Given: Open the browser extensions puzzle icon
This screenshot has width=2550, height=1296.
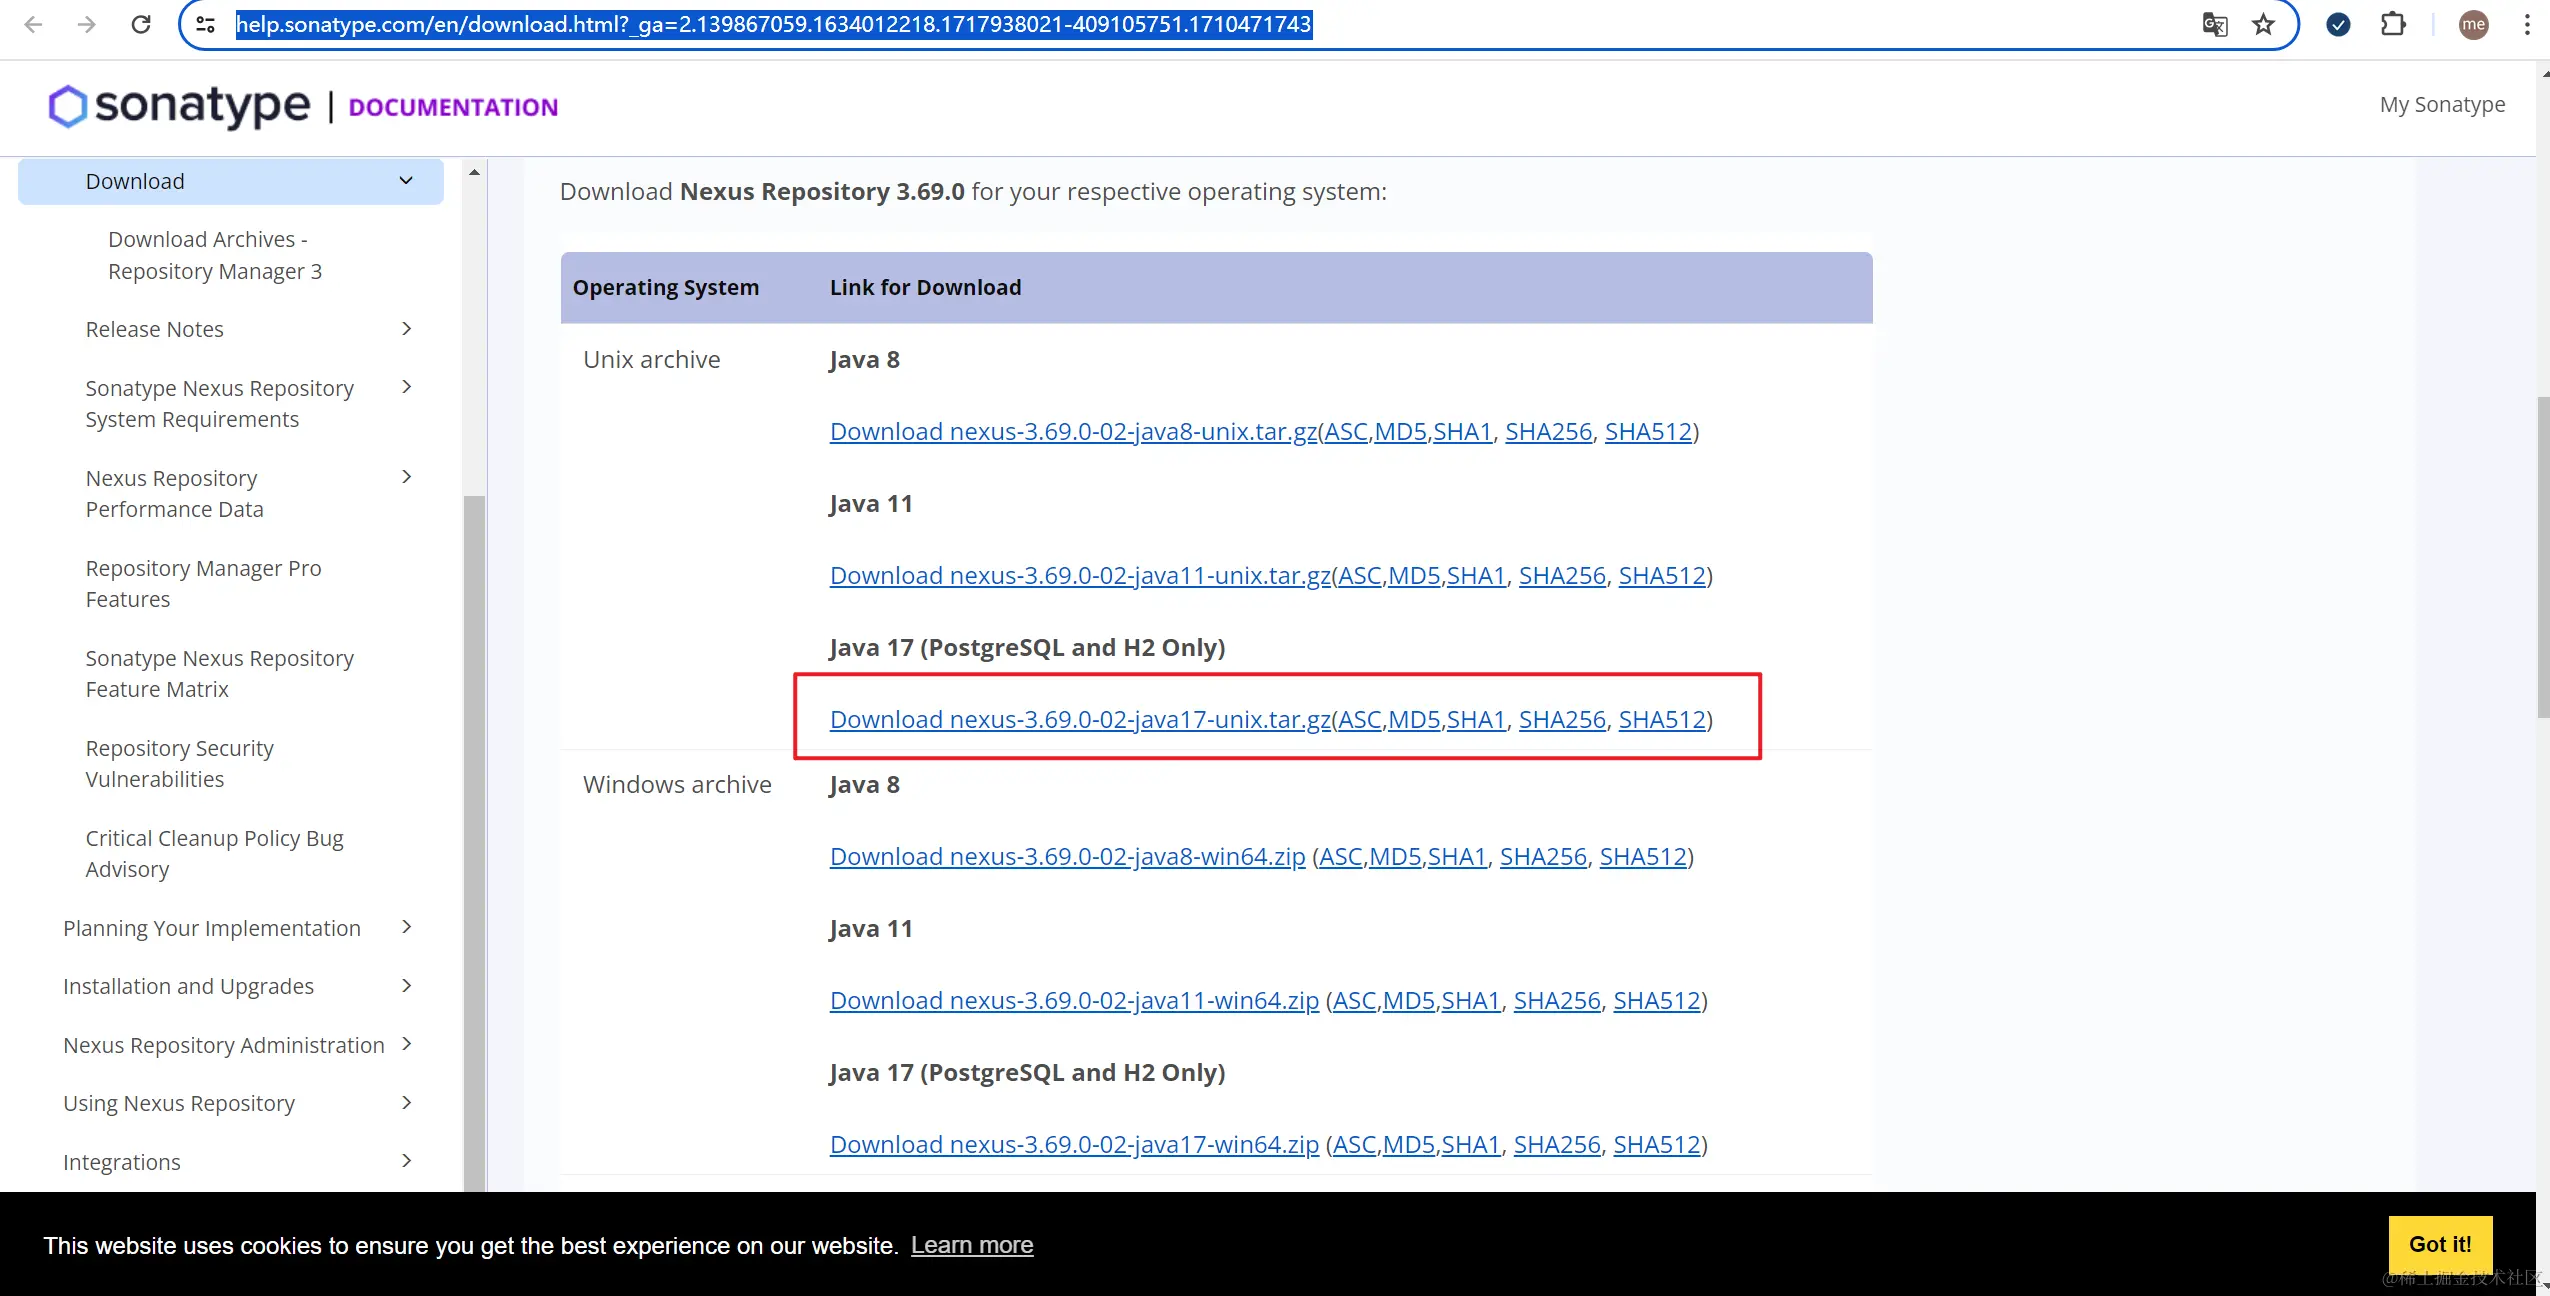Looking at the screenshot, I should (x=2393, y=24).
